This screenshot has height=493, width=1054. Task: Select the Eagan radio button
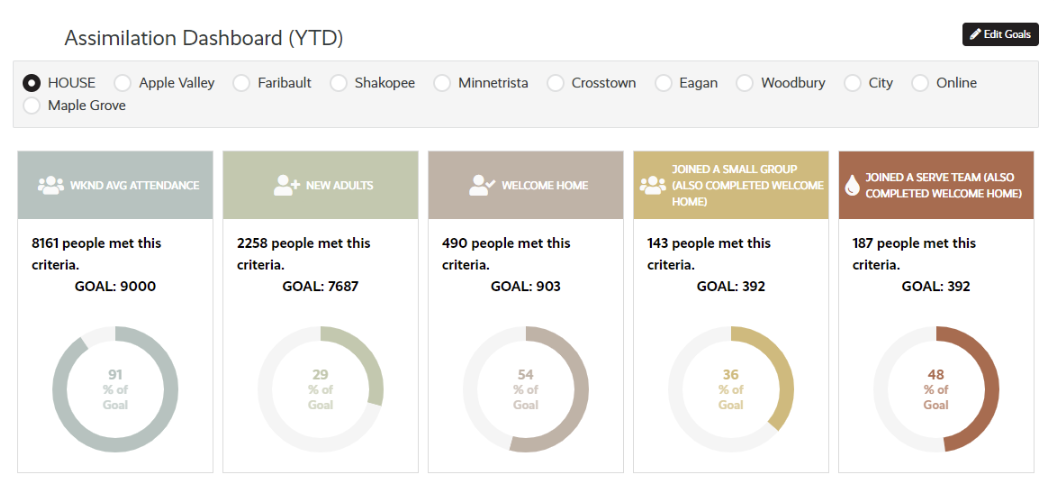coord(663,83)
